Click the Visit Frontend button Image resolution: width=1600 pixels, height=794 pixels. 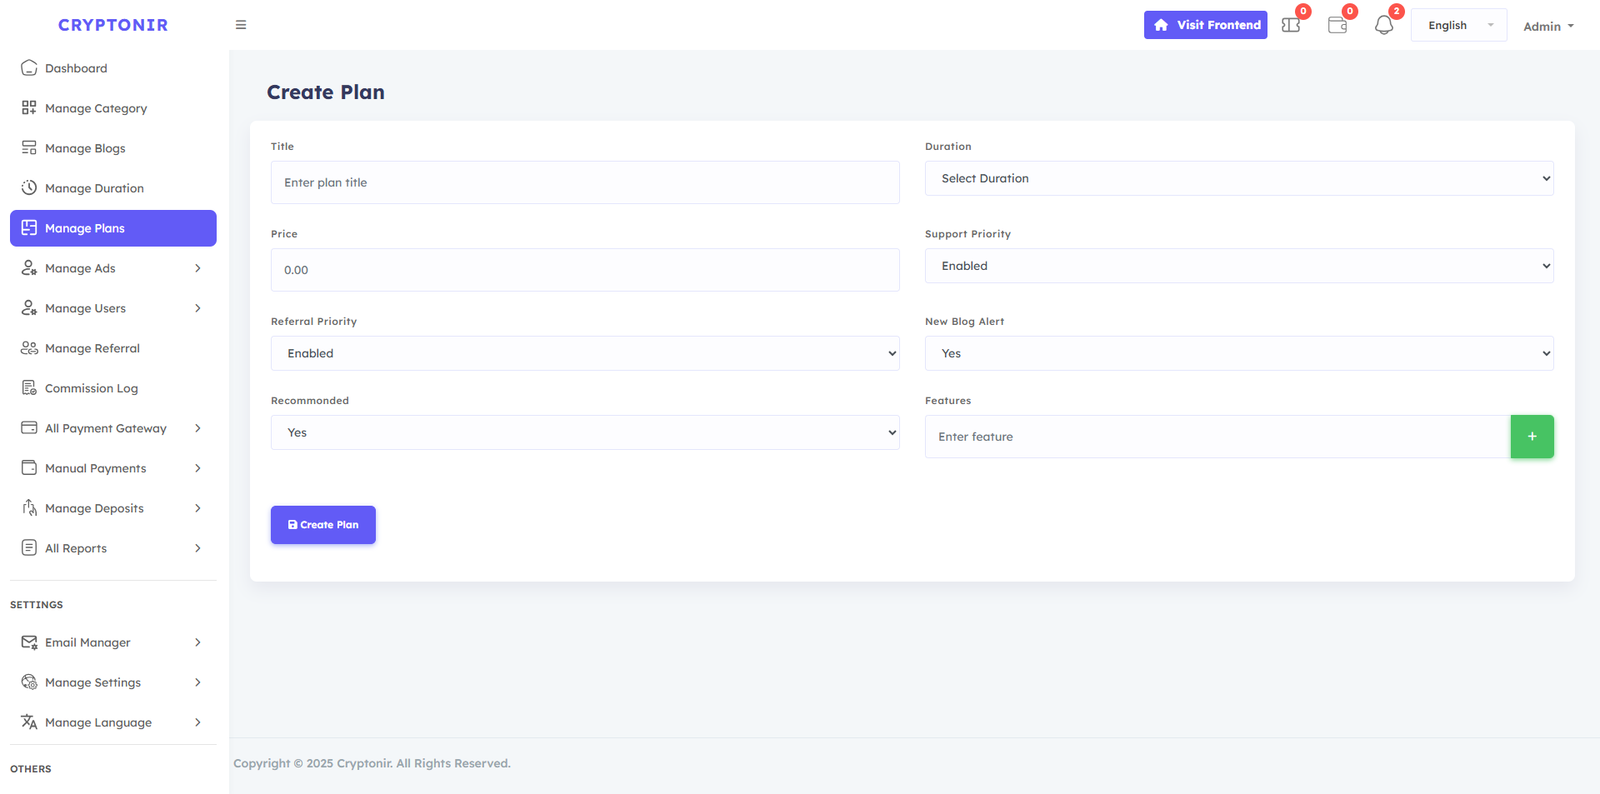pyautogui.click(x=1205, y=25)
